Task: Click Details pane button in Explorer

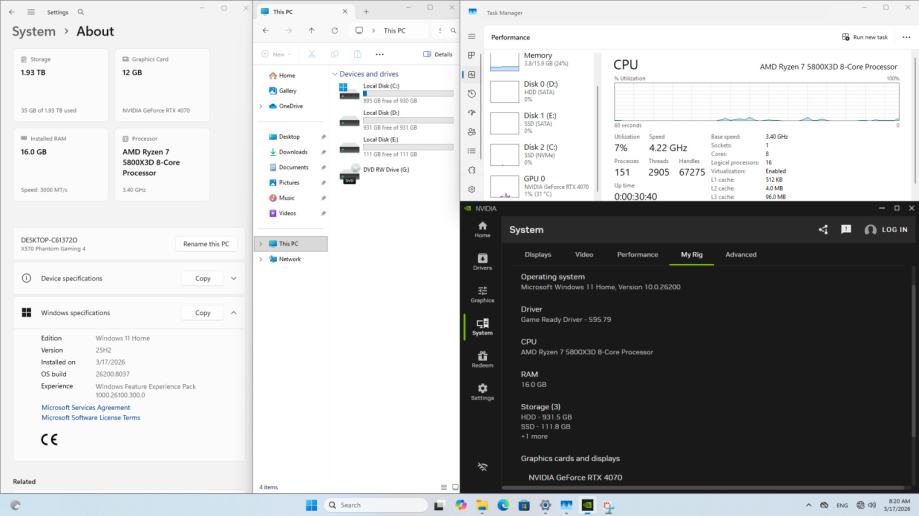Action: [x=438, y=54]
